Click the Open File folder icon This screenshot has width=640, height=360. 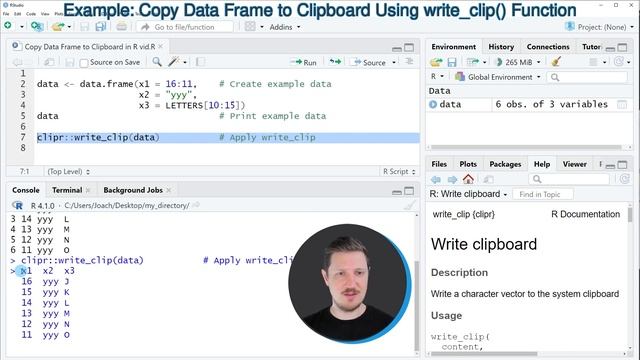[58, 27]
